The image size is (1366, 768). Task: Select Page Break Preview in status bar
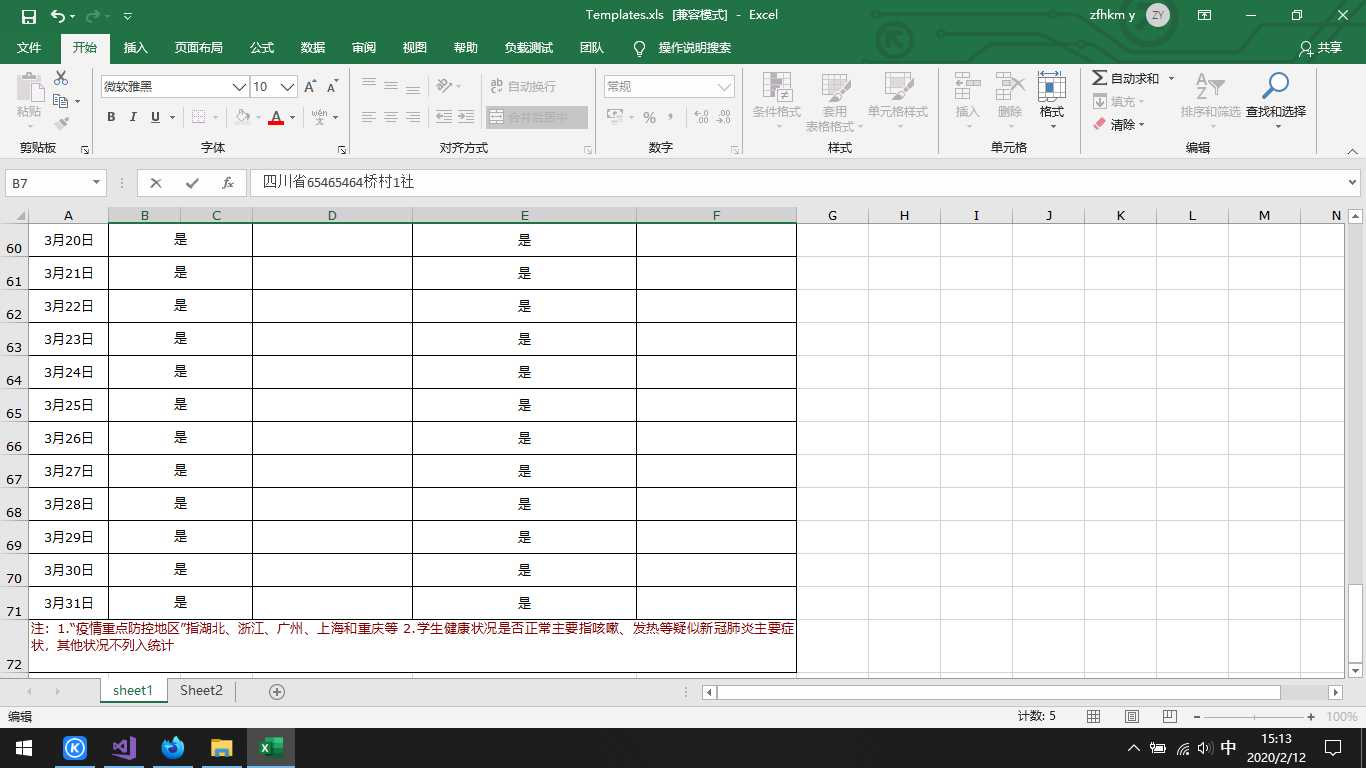(x=1170, y=717)
